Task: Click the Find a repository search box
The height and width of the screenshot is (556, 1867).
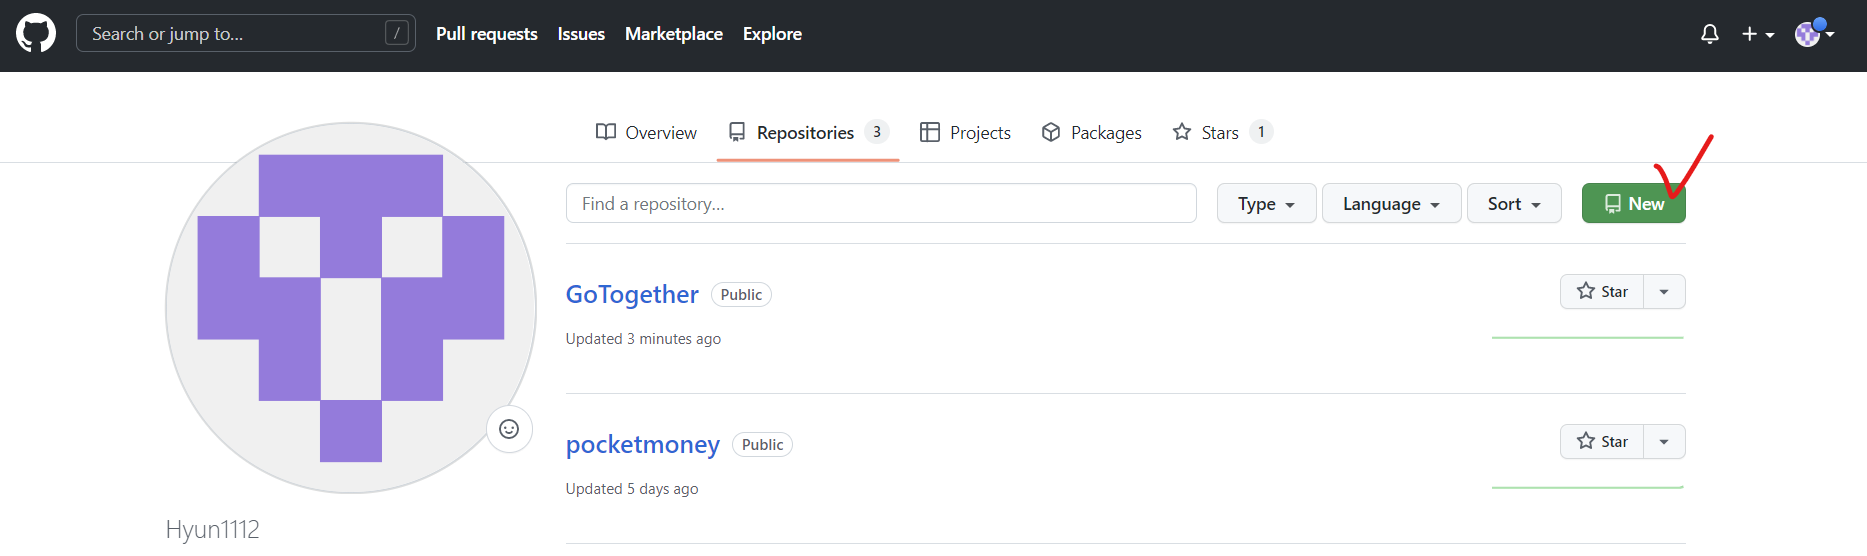Action: (x=881, y=203)
